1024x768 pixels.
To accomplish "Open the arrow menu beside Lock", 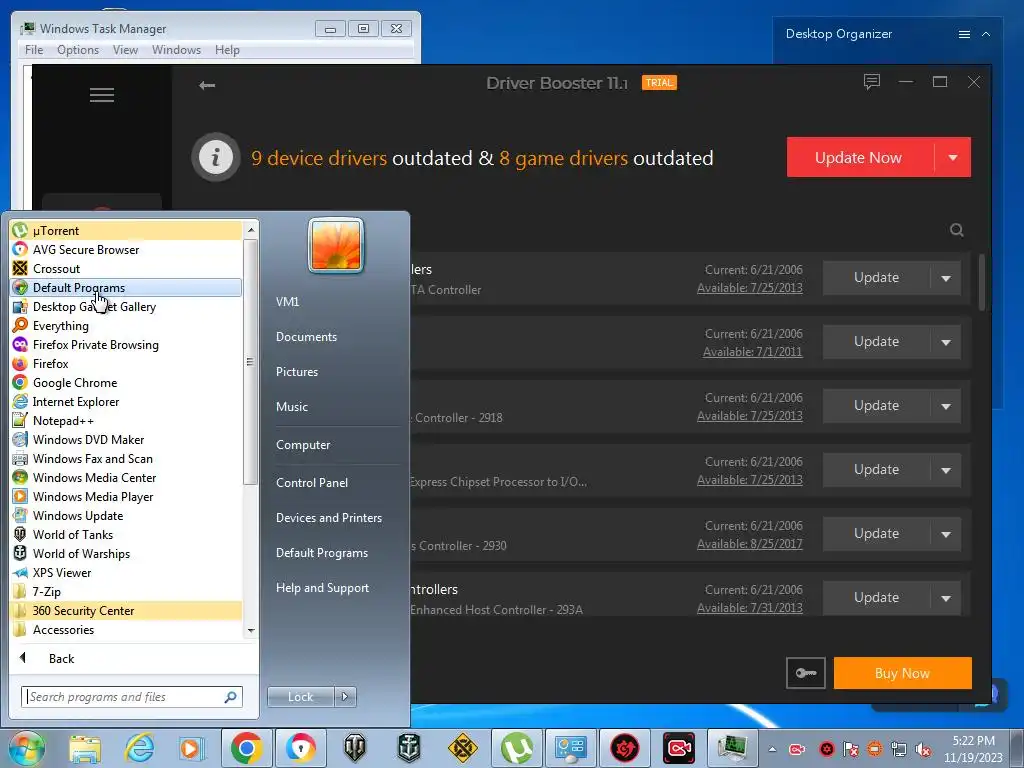I will (x=345, y=697).
